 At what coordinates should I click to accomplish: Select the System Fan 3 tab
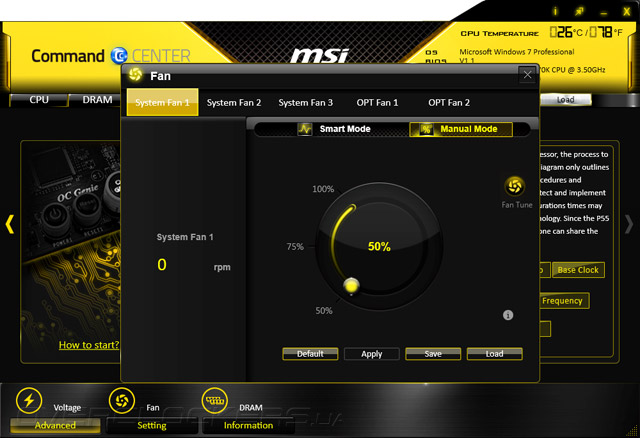pyautogui.click(x=306, y=102)
